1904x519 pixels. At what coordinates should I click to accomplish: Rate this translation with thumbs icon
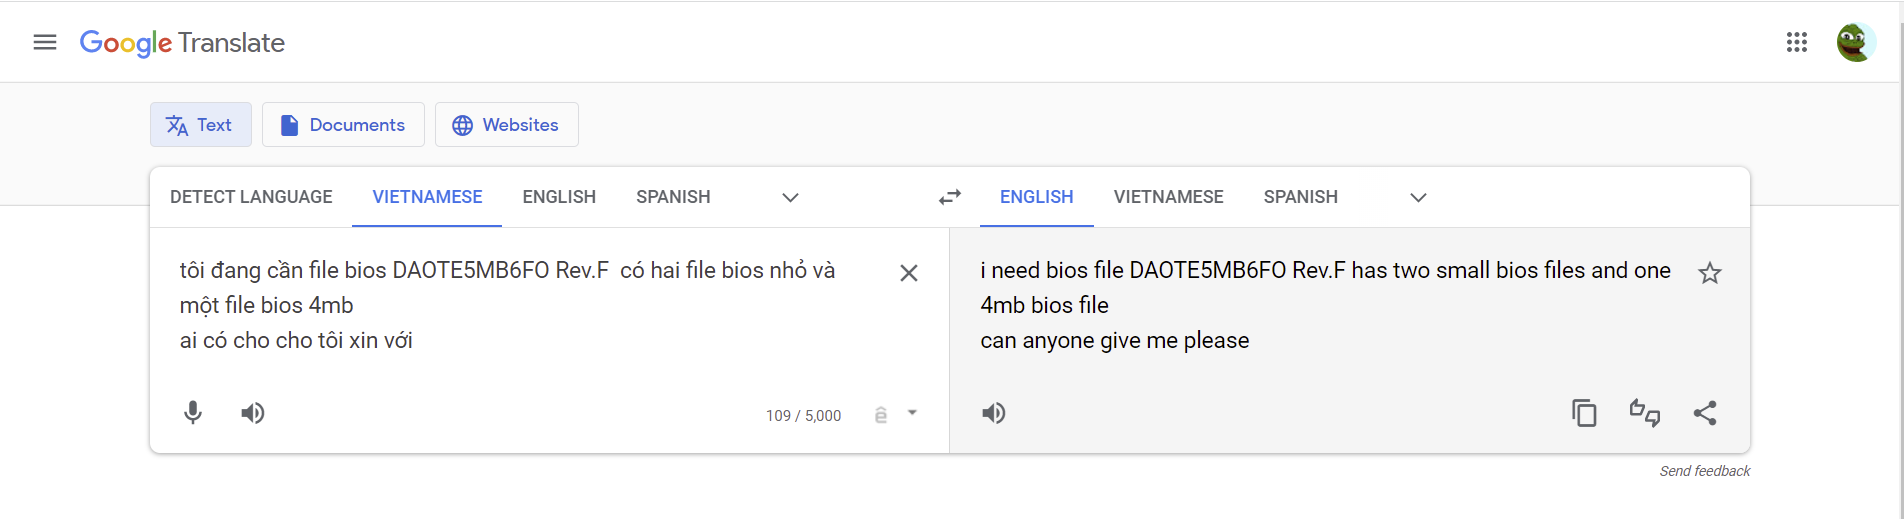[x=1645, y=413]
